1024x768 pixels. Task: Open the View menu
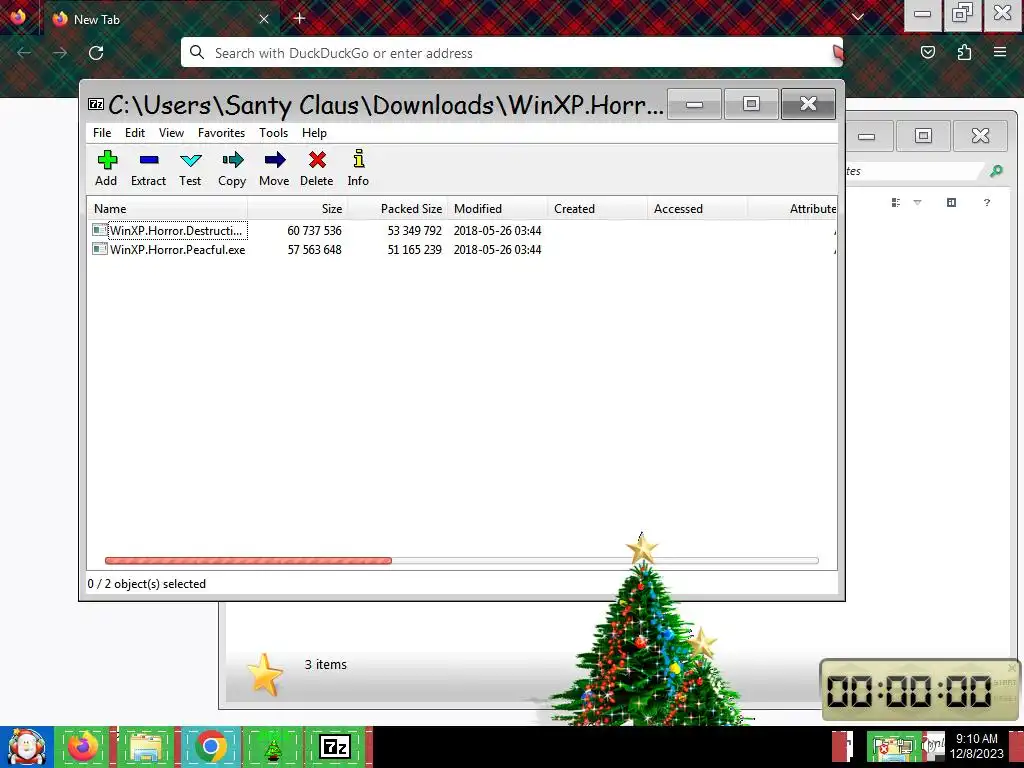171,133
